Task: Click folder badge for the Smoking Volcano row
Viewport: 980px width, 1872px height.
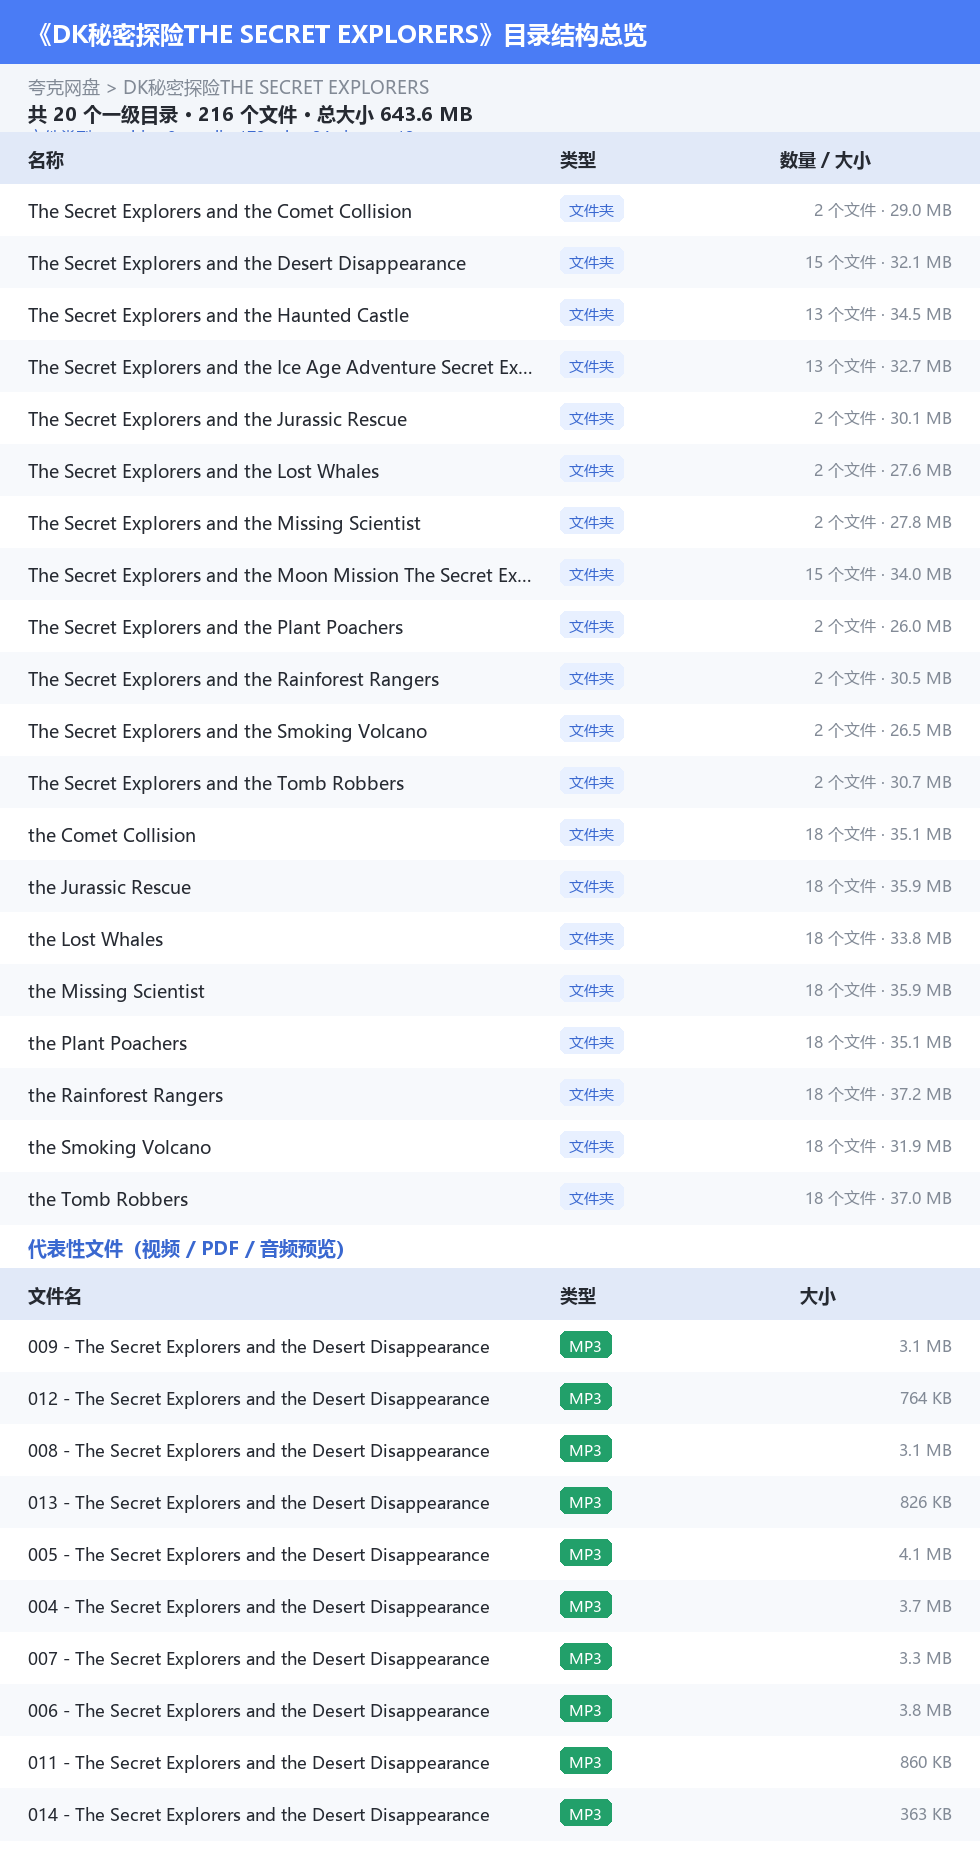Action: [592, 1146]
